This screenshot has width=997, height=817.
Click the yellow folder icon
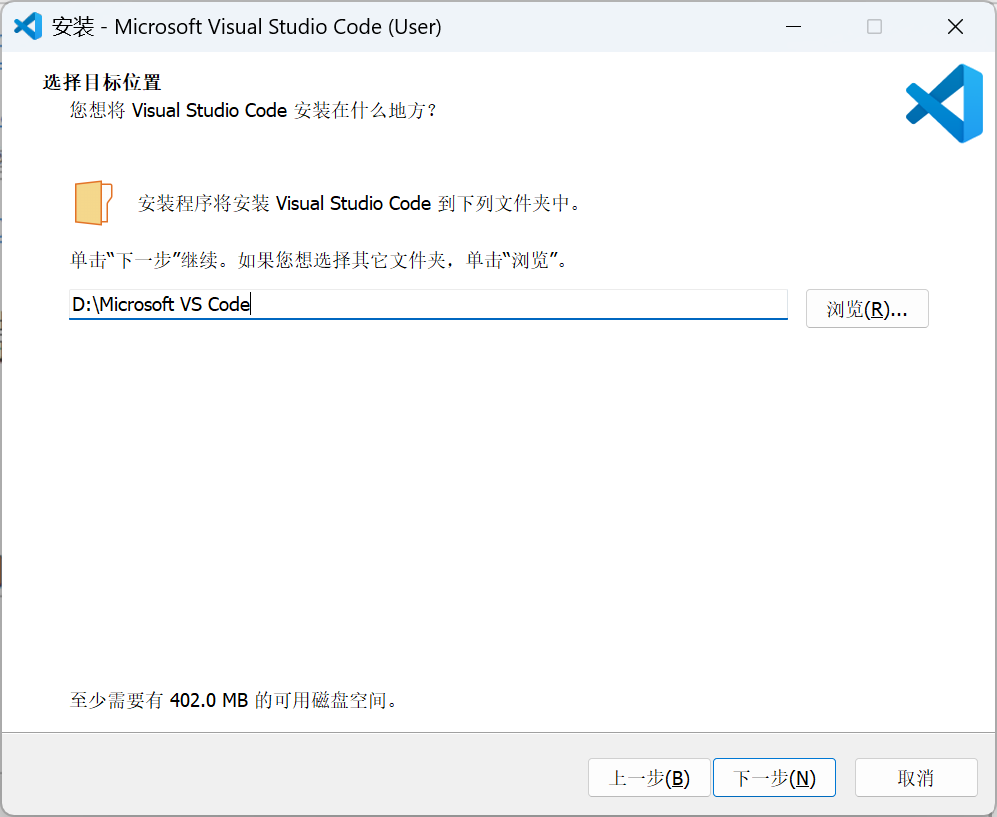tap(93, 203)
